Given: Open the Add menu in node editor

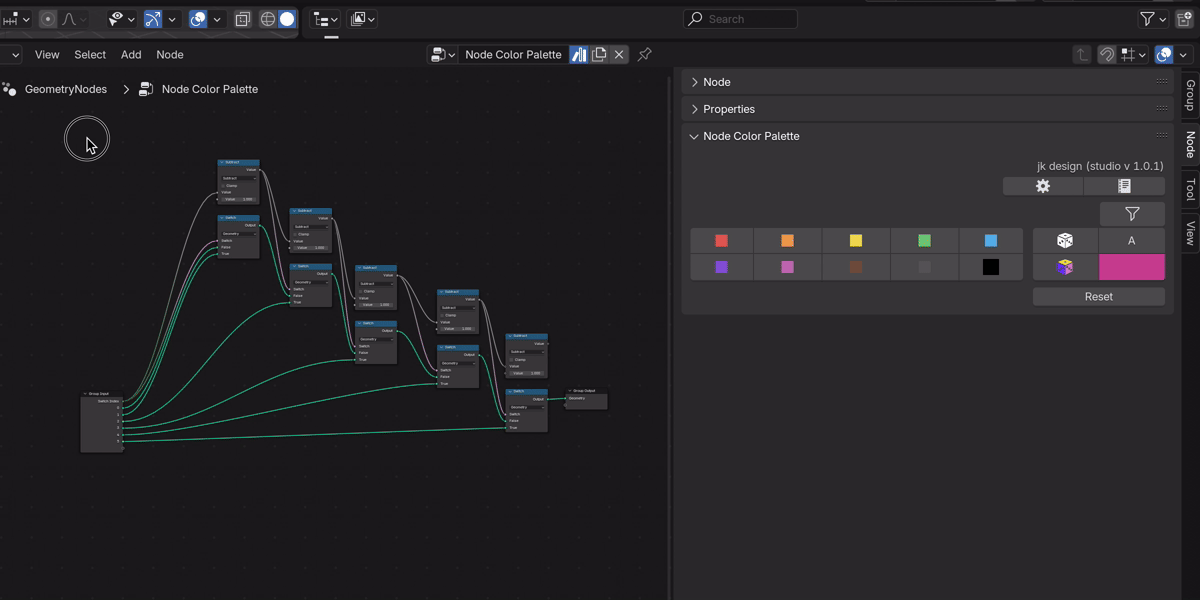Looking at the screenshot, I should pyautogui.click(x=131, y=55).
